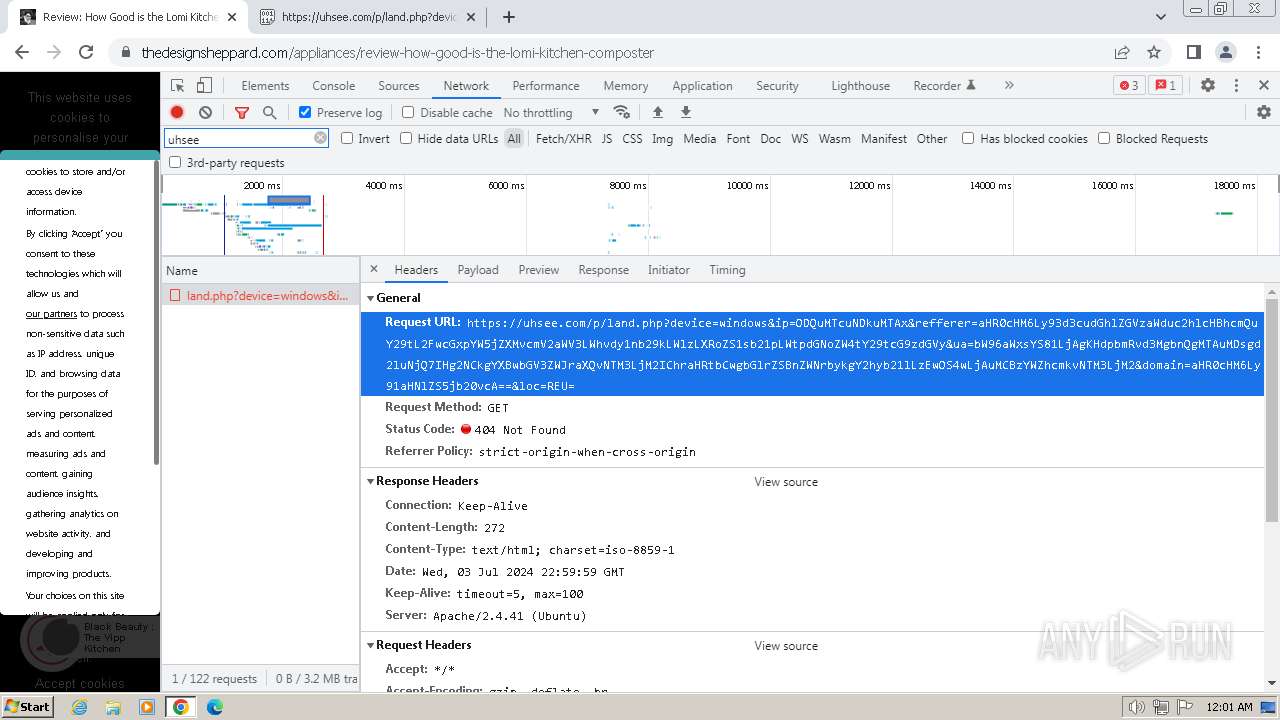The width and height of the screenshot is (1280, 720).
Task: Click the browser address bar URL
Action: [x=398, y=53]
